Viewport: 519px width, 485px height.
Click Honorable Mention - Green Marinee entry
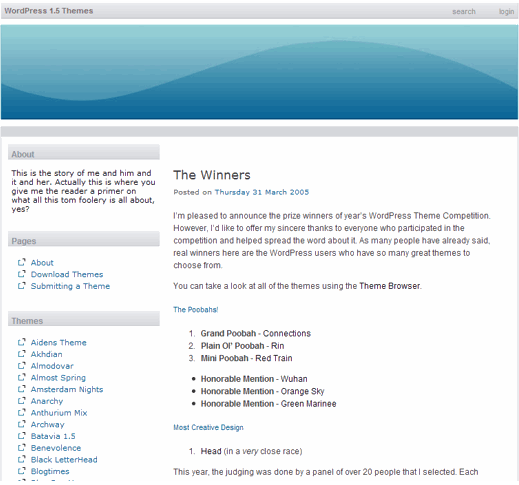268,404
